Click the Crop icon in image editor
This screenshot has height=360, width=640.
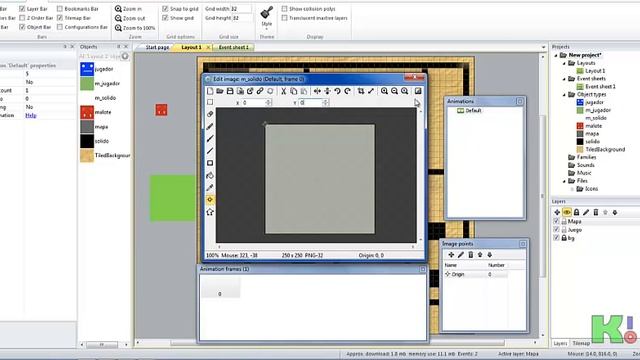tap(361, 91)
